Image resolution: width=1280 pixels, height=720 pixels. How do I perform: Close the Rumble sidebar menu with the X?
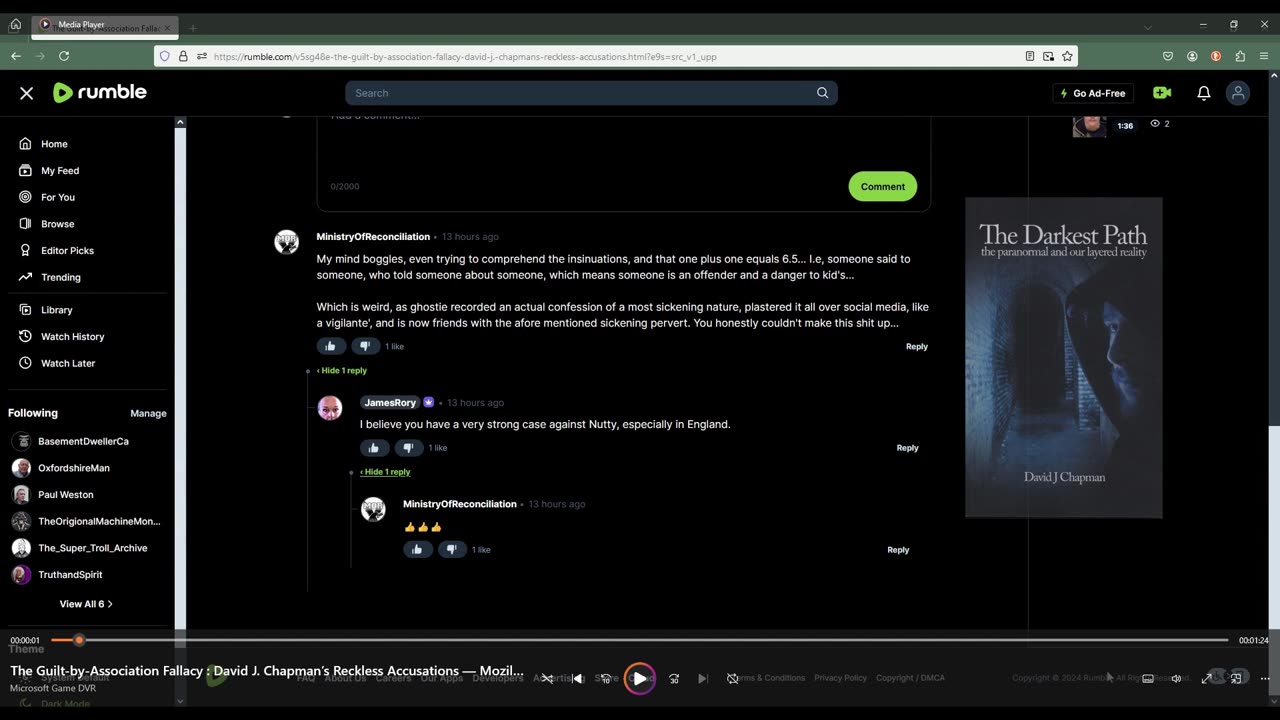coord(27,93)
